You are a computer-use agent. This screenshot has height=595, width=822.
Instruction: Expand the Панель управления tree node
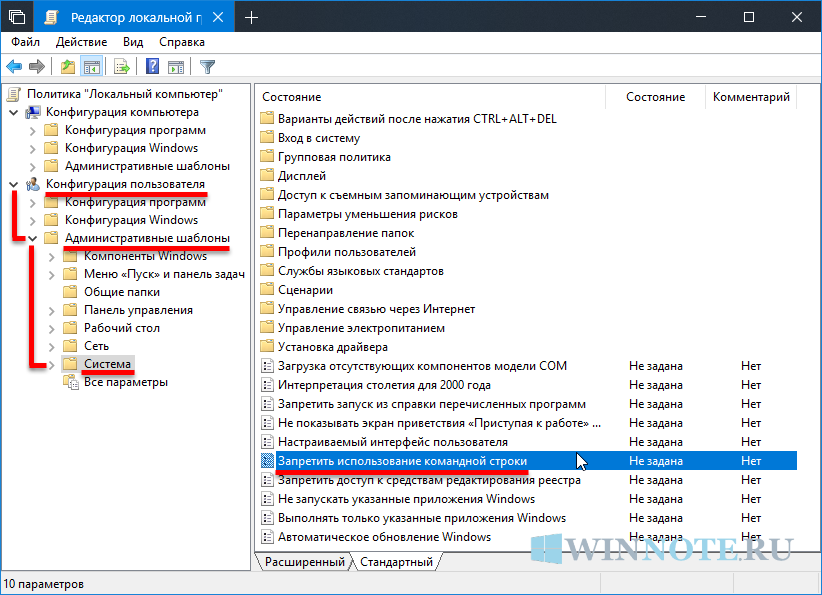pyautogui.click(x=52, y=310)
